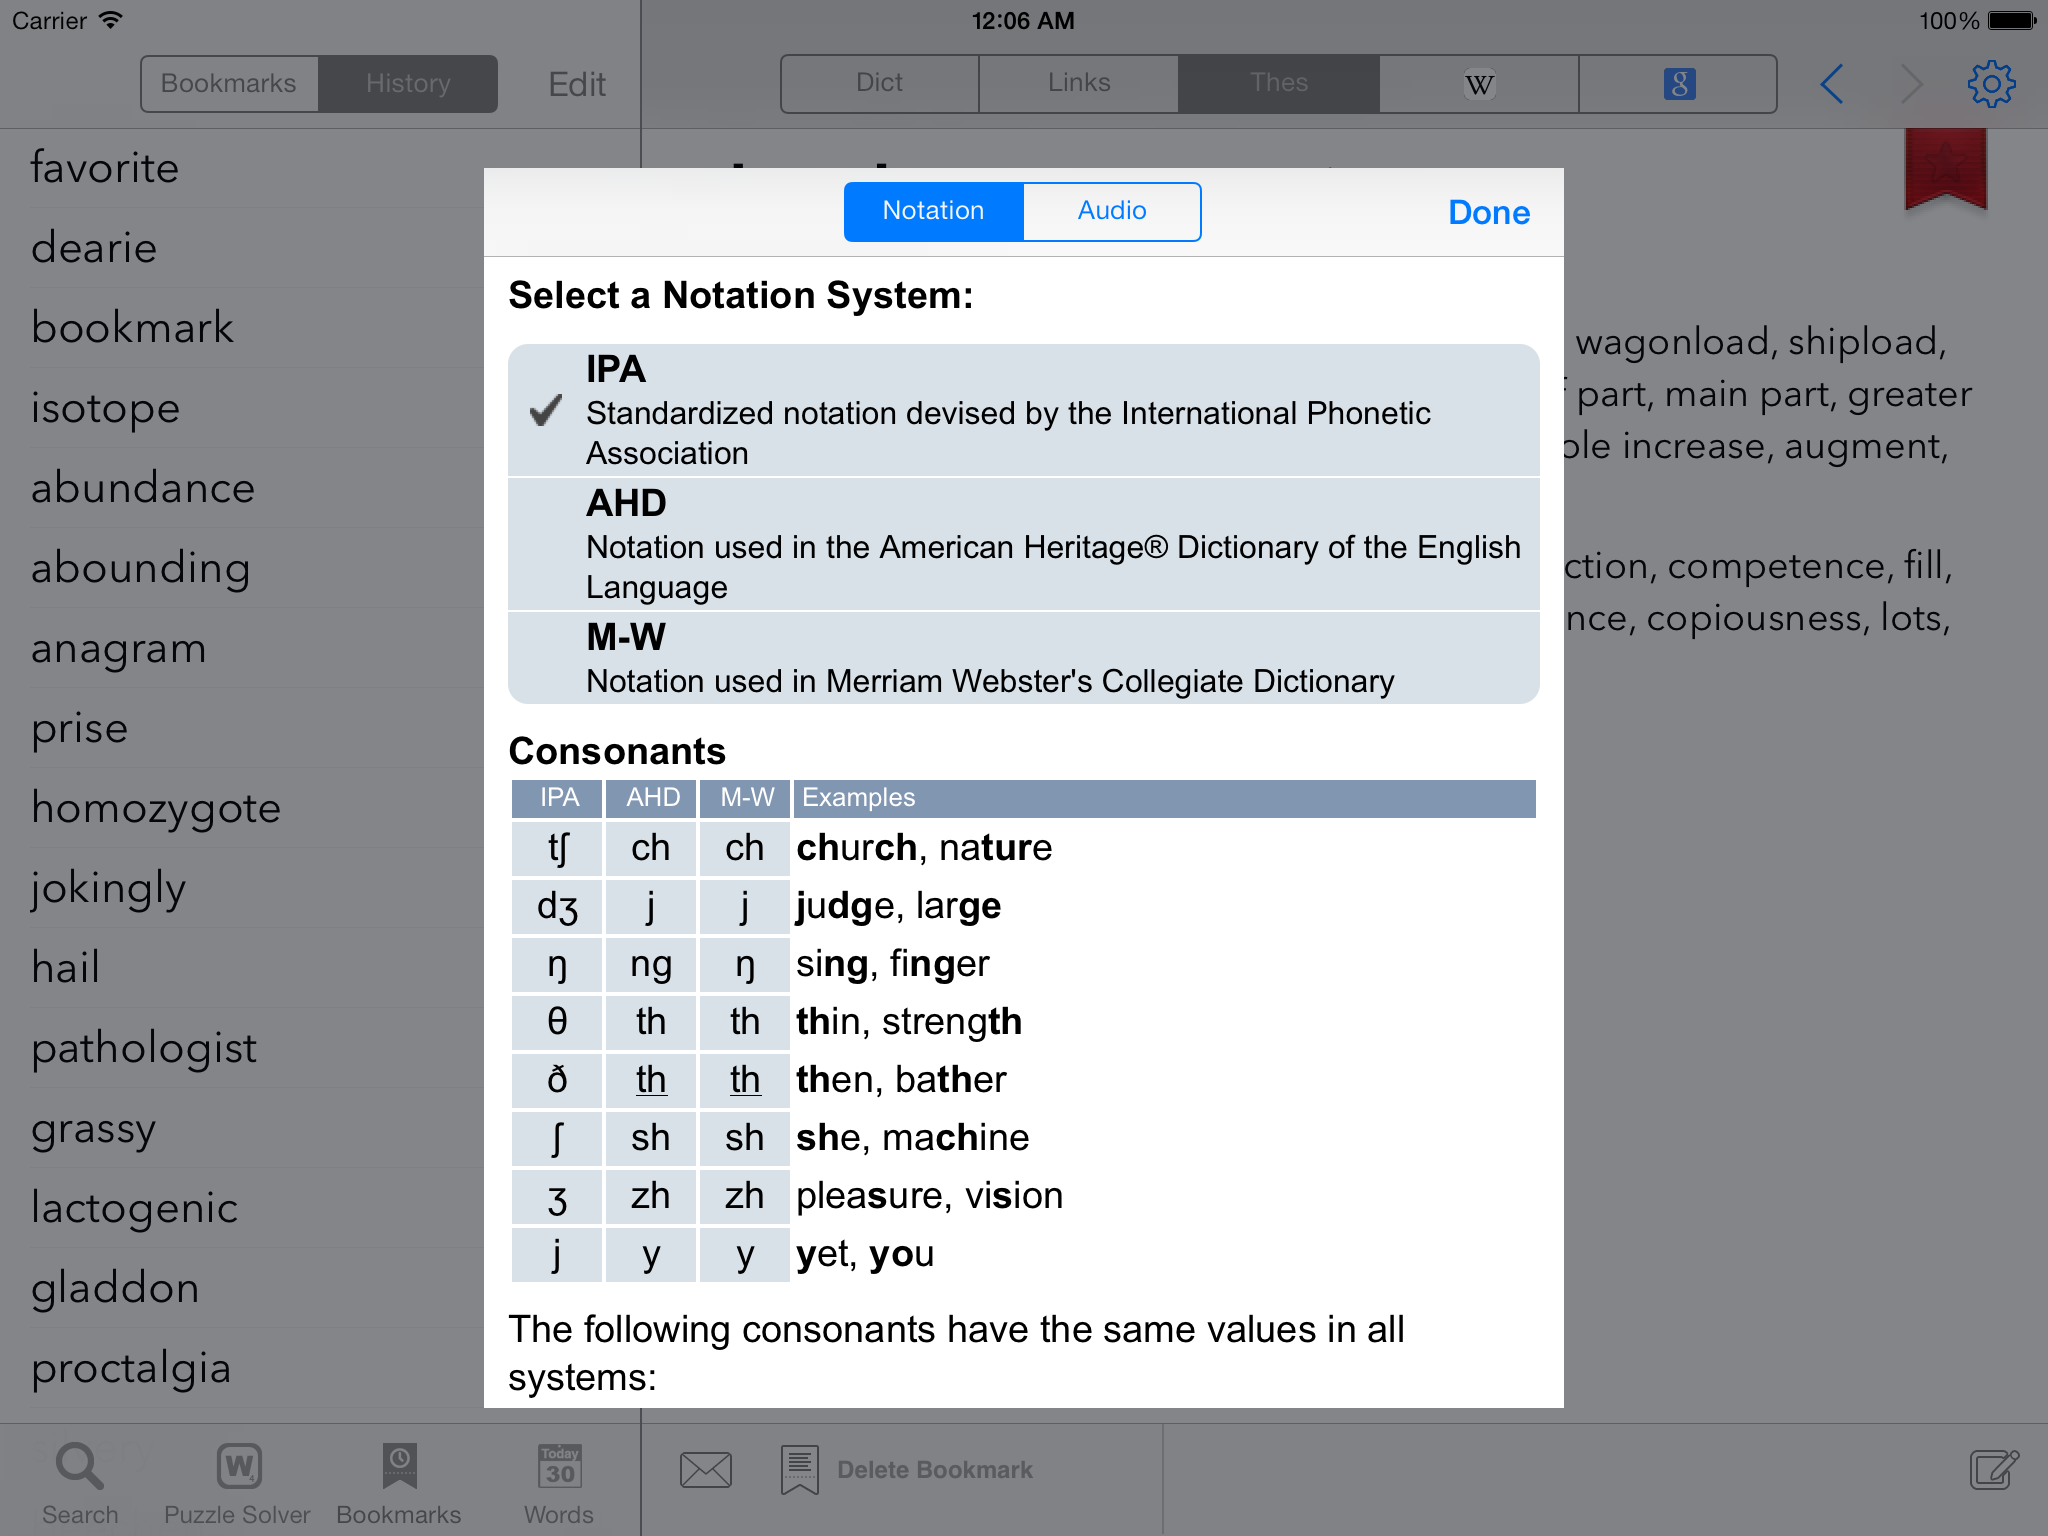Tap the Wikipedia W icon tab
The image size is (2048, 1536).
click(1478, 84)
